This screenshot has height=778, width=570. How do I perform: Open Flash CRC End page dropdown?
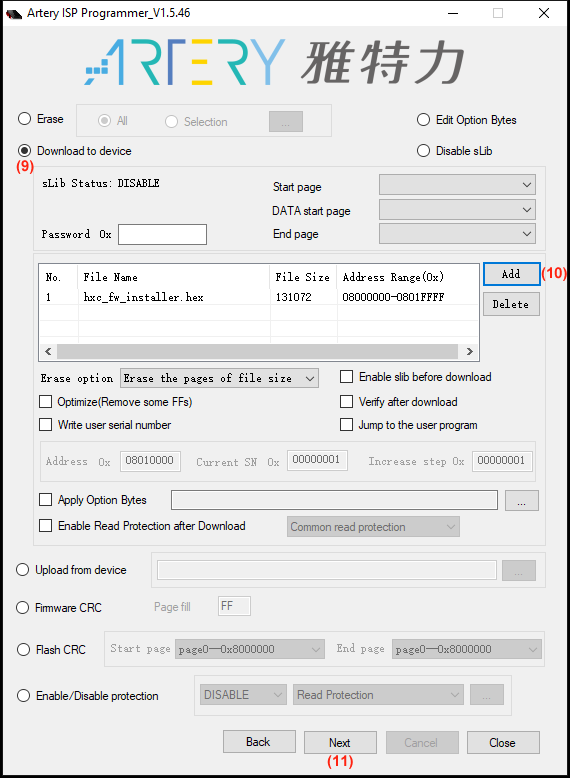click(466, 649)
